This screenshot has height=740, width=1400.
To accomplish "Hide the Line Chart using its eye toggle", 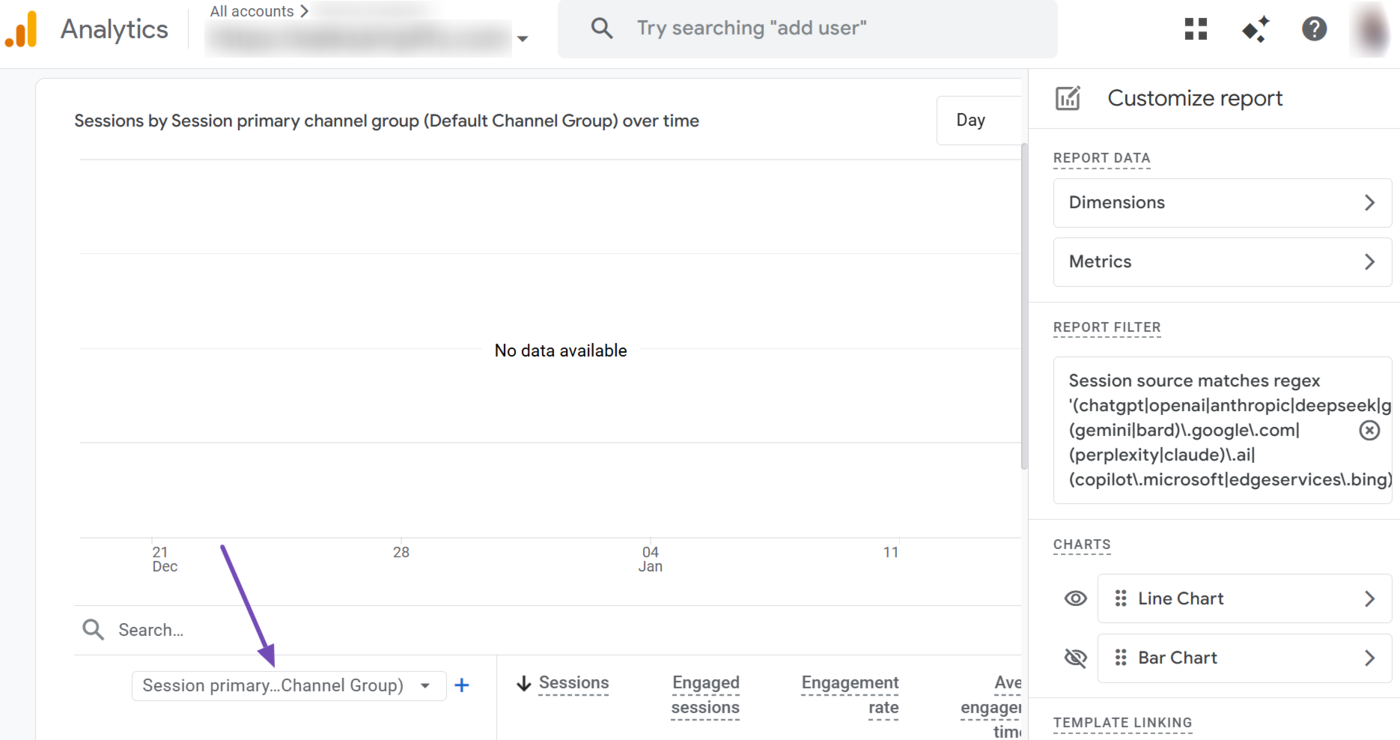I will coord(1075,597).
